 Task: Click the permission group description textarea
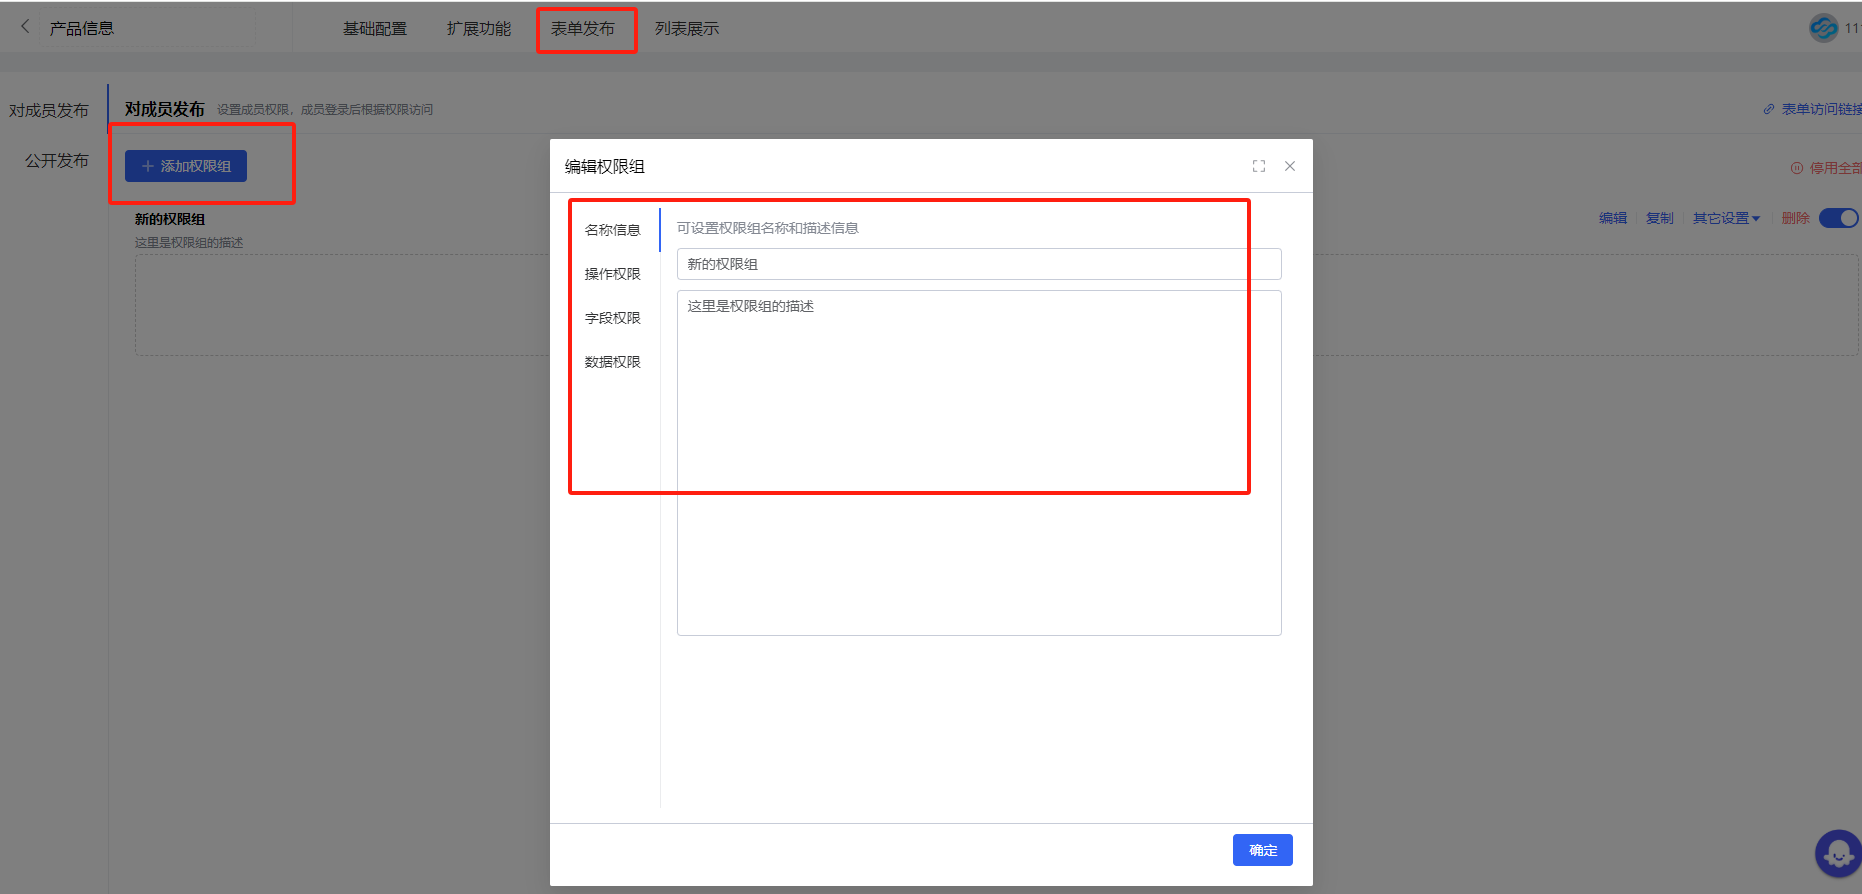coord(978,462)
